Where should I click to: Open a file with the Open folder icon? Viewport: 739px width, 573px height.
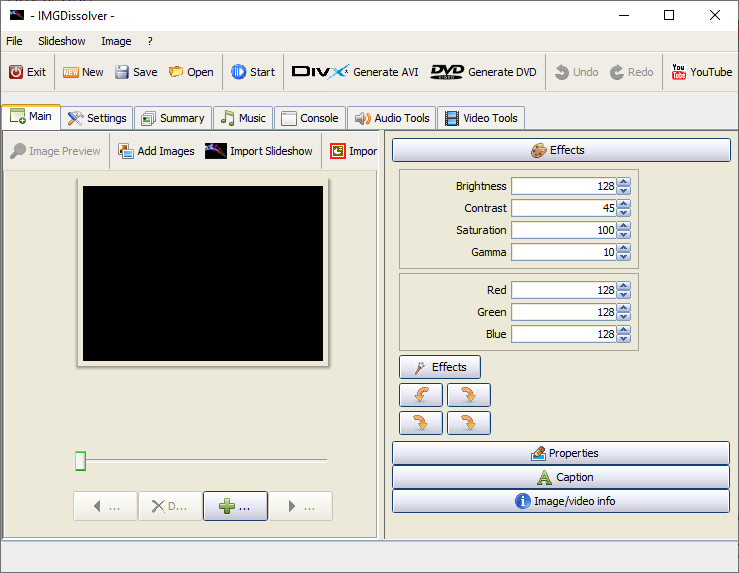(190, 72)
